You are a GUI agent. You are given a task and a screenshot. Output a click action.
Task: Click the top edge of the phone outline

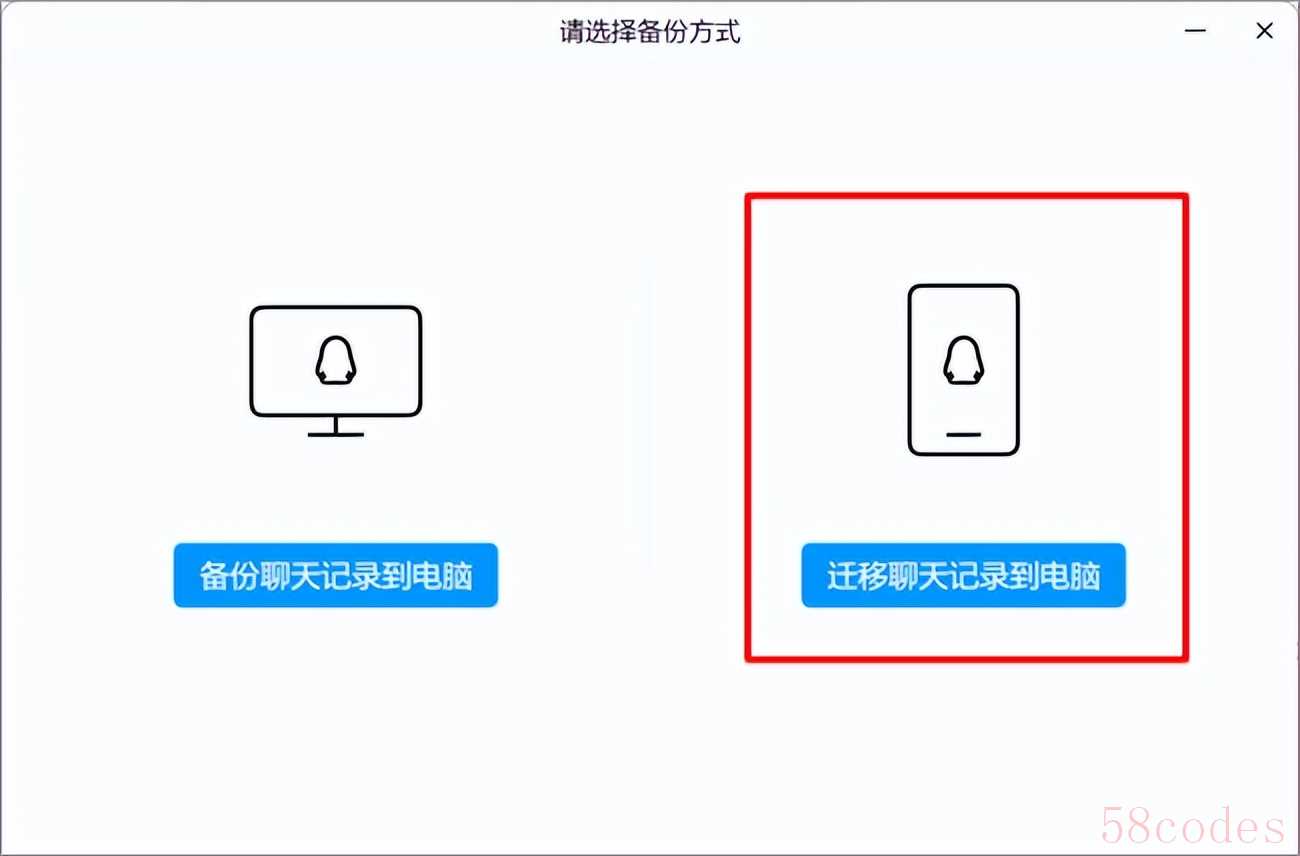963,287
